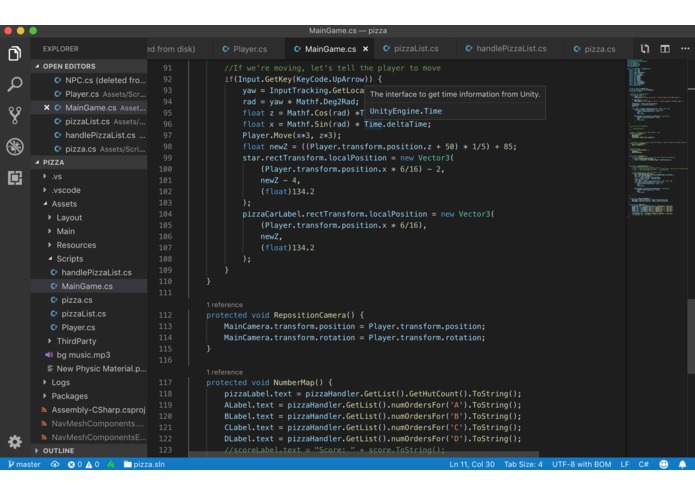Select MainGame.cs under Scripts folder
This screenshot has height=494, width=695.
pyautogui.click(x=89, y=286)
